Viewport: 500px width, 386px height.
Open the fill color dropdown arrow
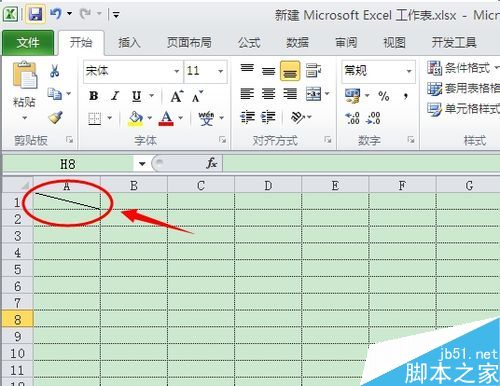(x=150, y=118)
